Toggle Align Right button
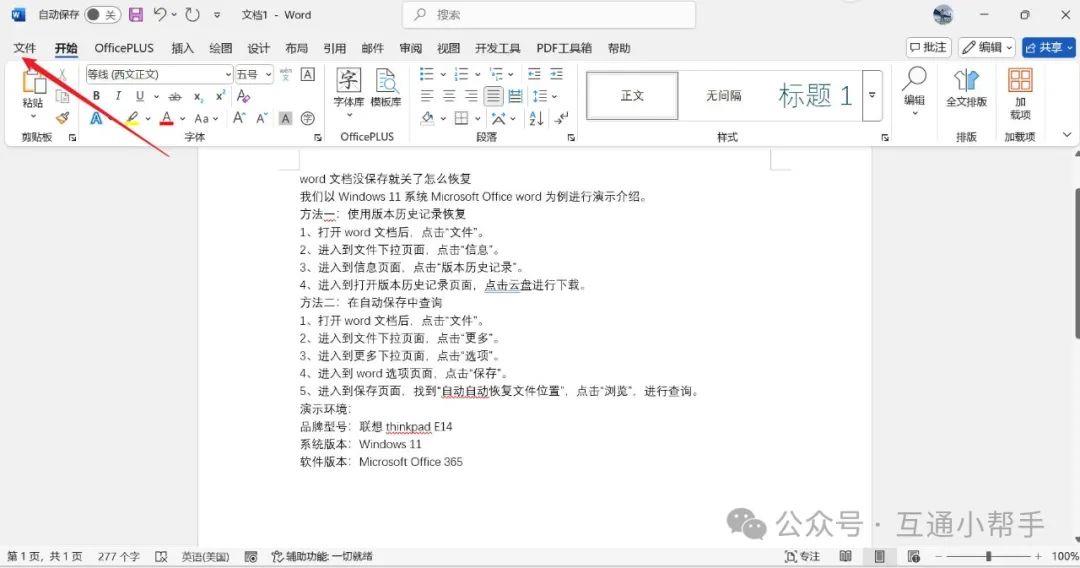This screenshot has height=568, width=1080. [x=471, y=96]
